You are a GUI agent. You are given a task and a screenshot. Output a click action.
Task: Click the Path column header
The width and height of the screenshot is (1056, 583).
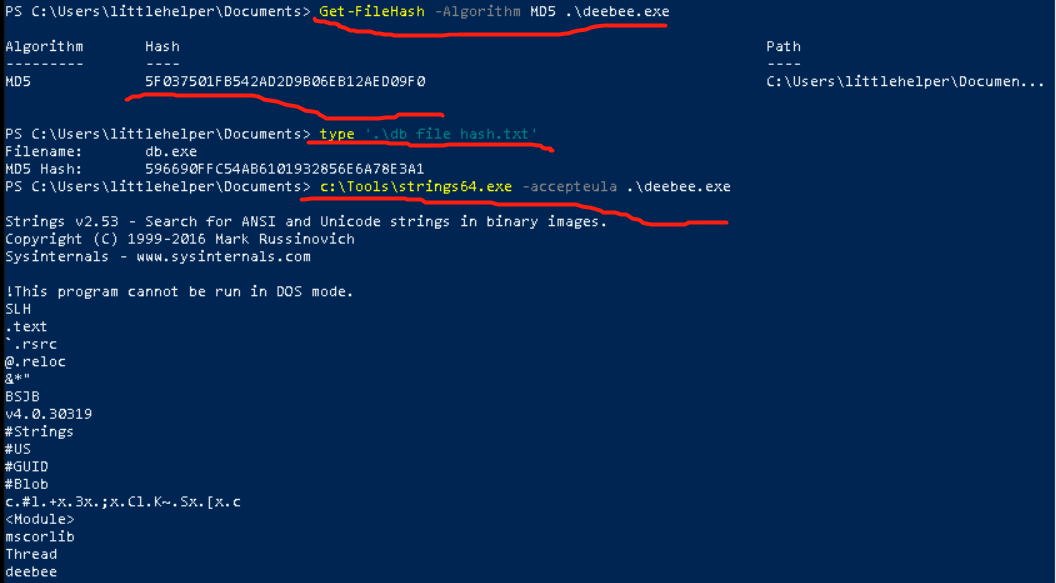783,46
